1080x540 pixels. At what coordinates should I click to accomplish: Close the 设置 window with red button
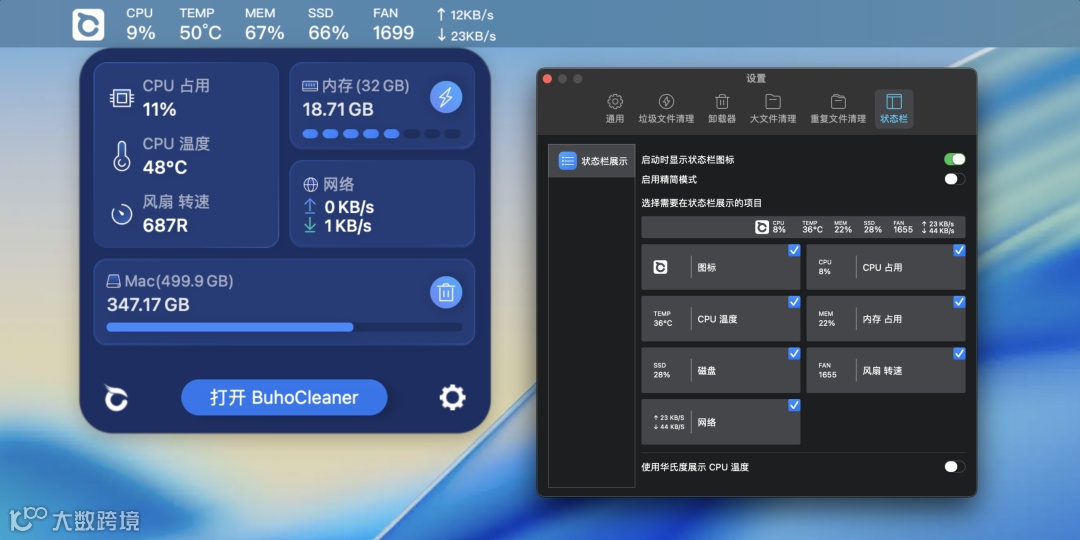[548, 79]
